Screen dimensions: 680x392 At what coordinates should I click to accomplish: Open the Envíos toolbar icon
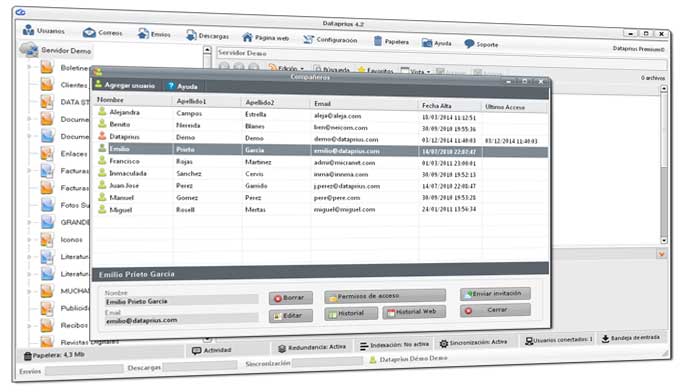point(143,34)
